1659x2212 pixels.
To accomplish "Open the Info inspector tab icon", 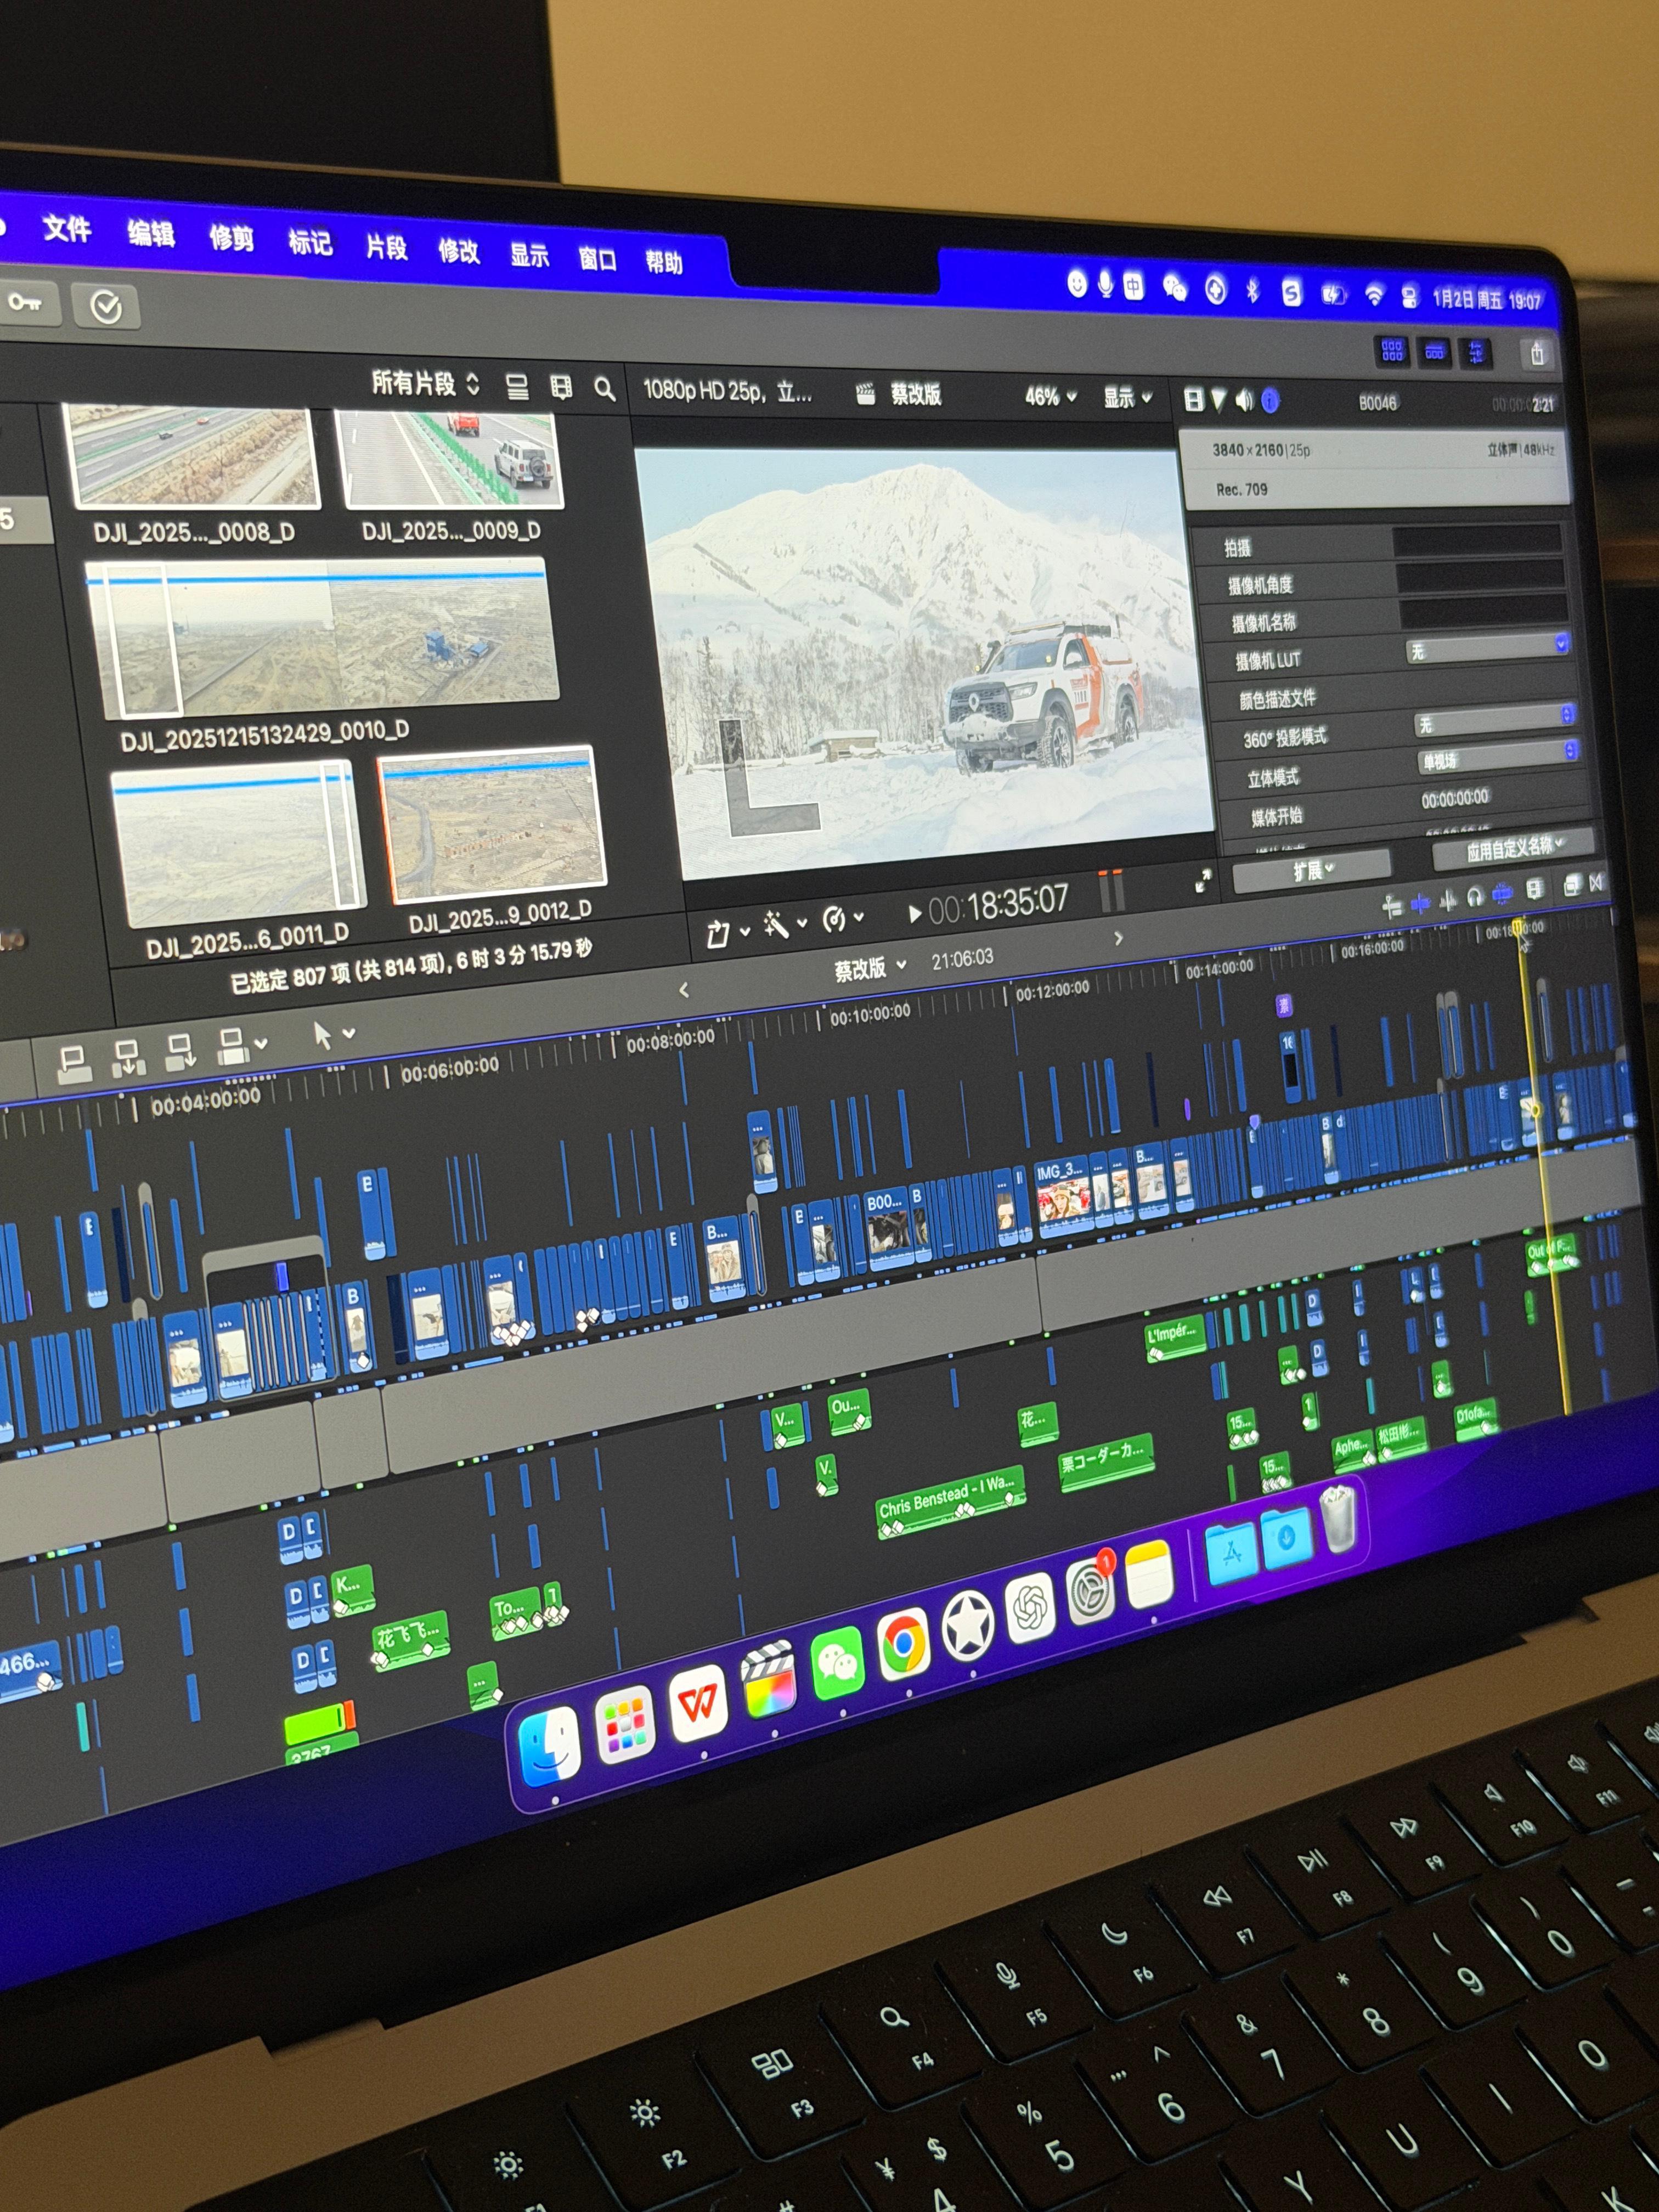I will tap(1270, 401).
